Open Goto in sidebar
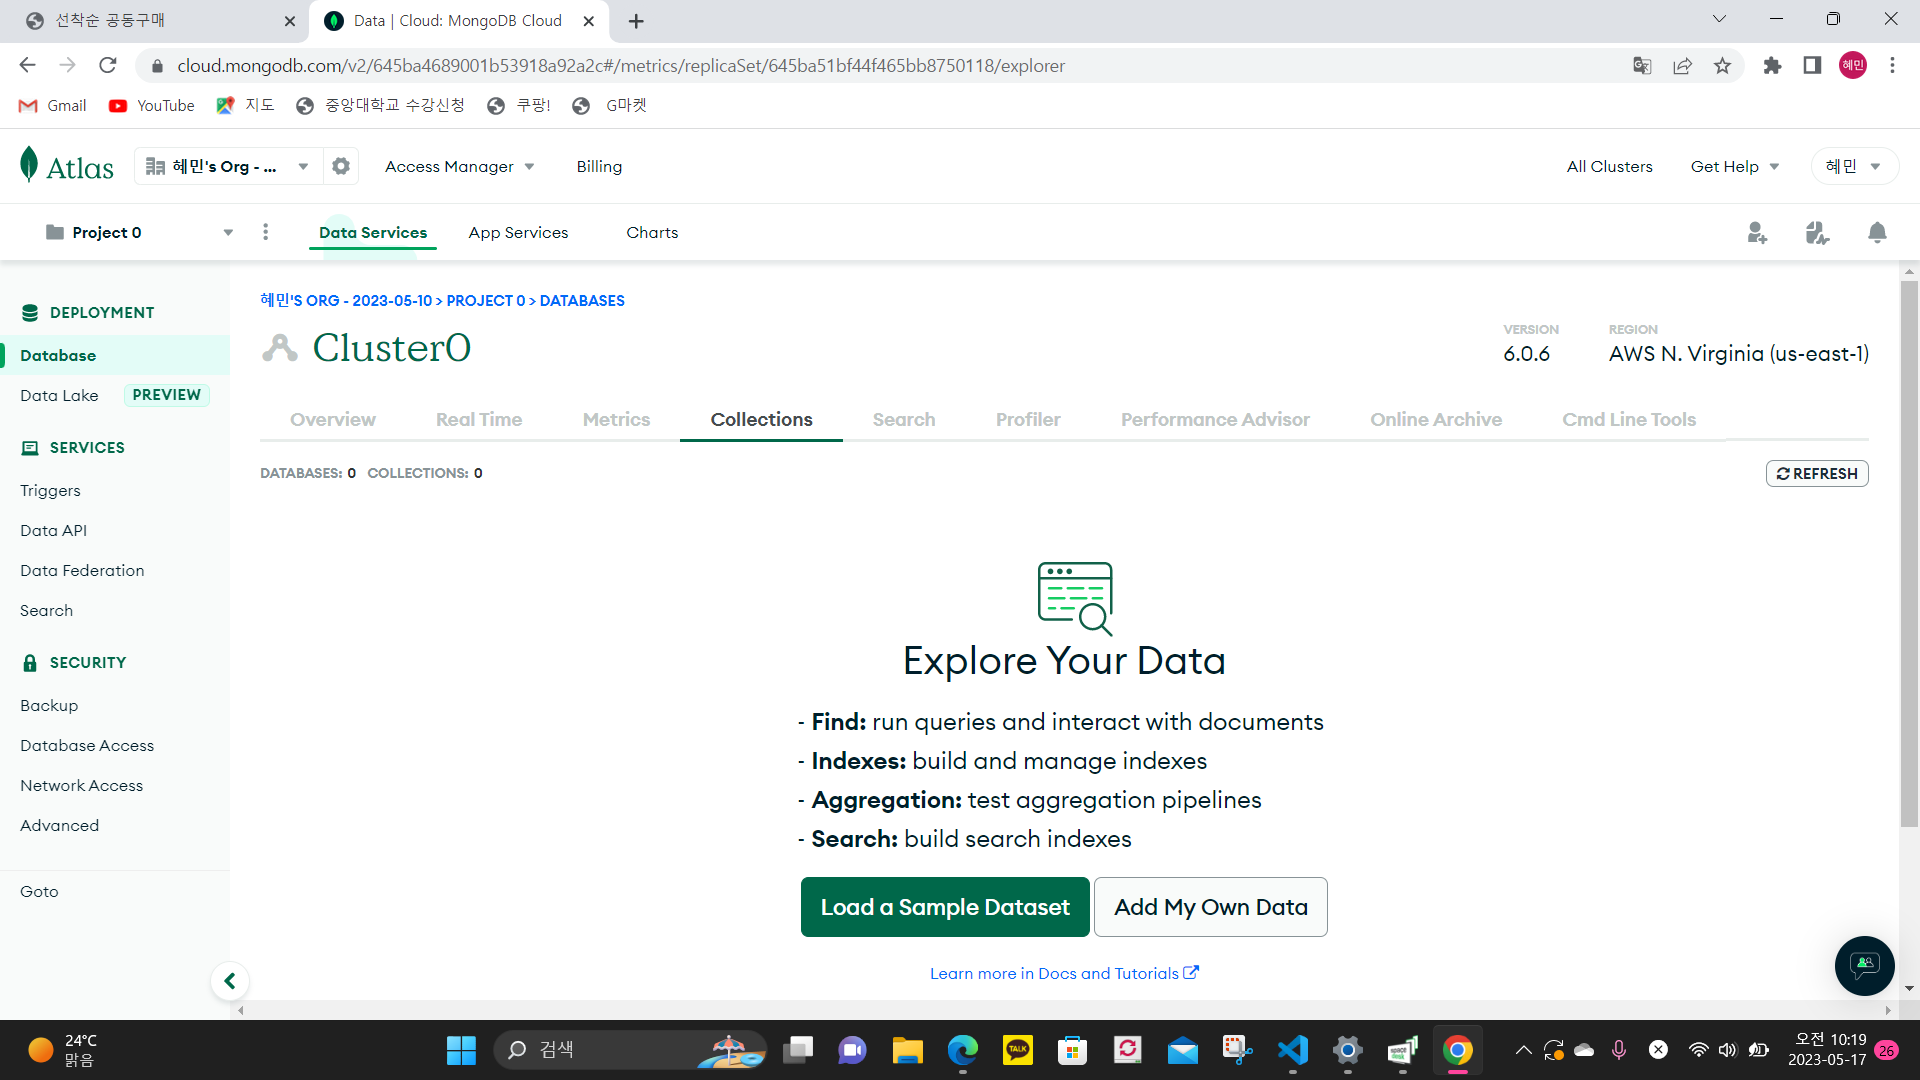Screen dimensions: 1920x1080 tap(39, 892)
